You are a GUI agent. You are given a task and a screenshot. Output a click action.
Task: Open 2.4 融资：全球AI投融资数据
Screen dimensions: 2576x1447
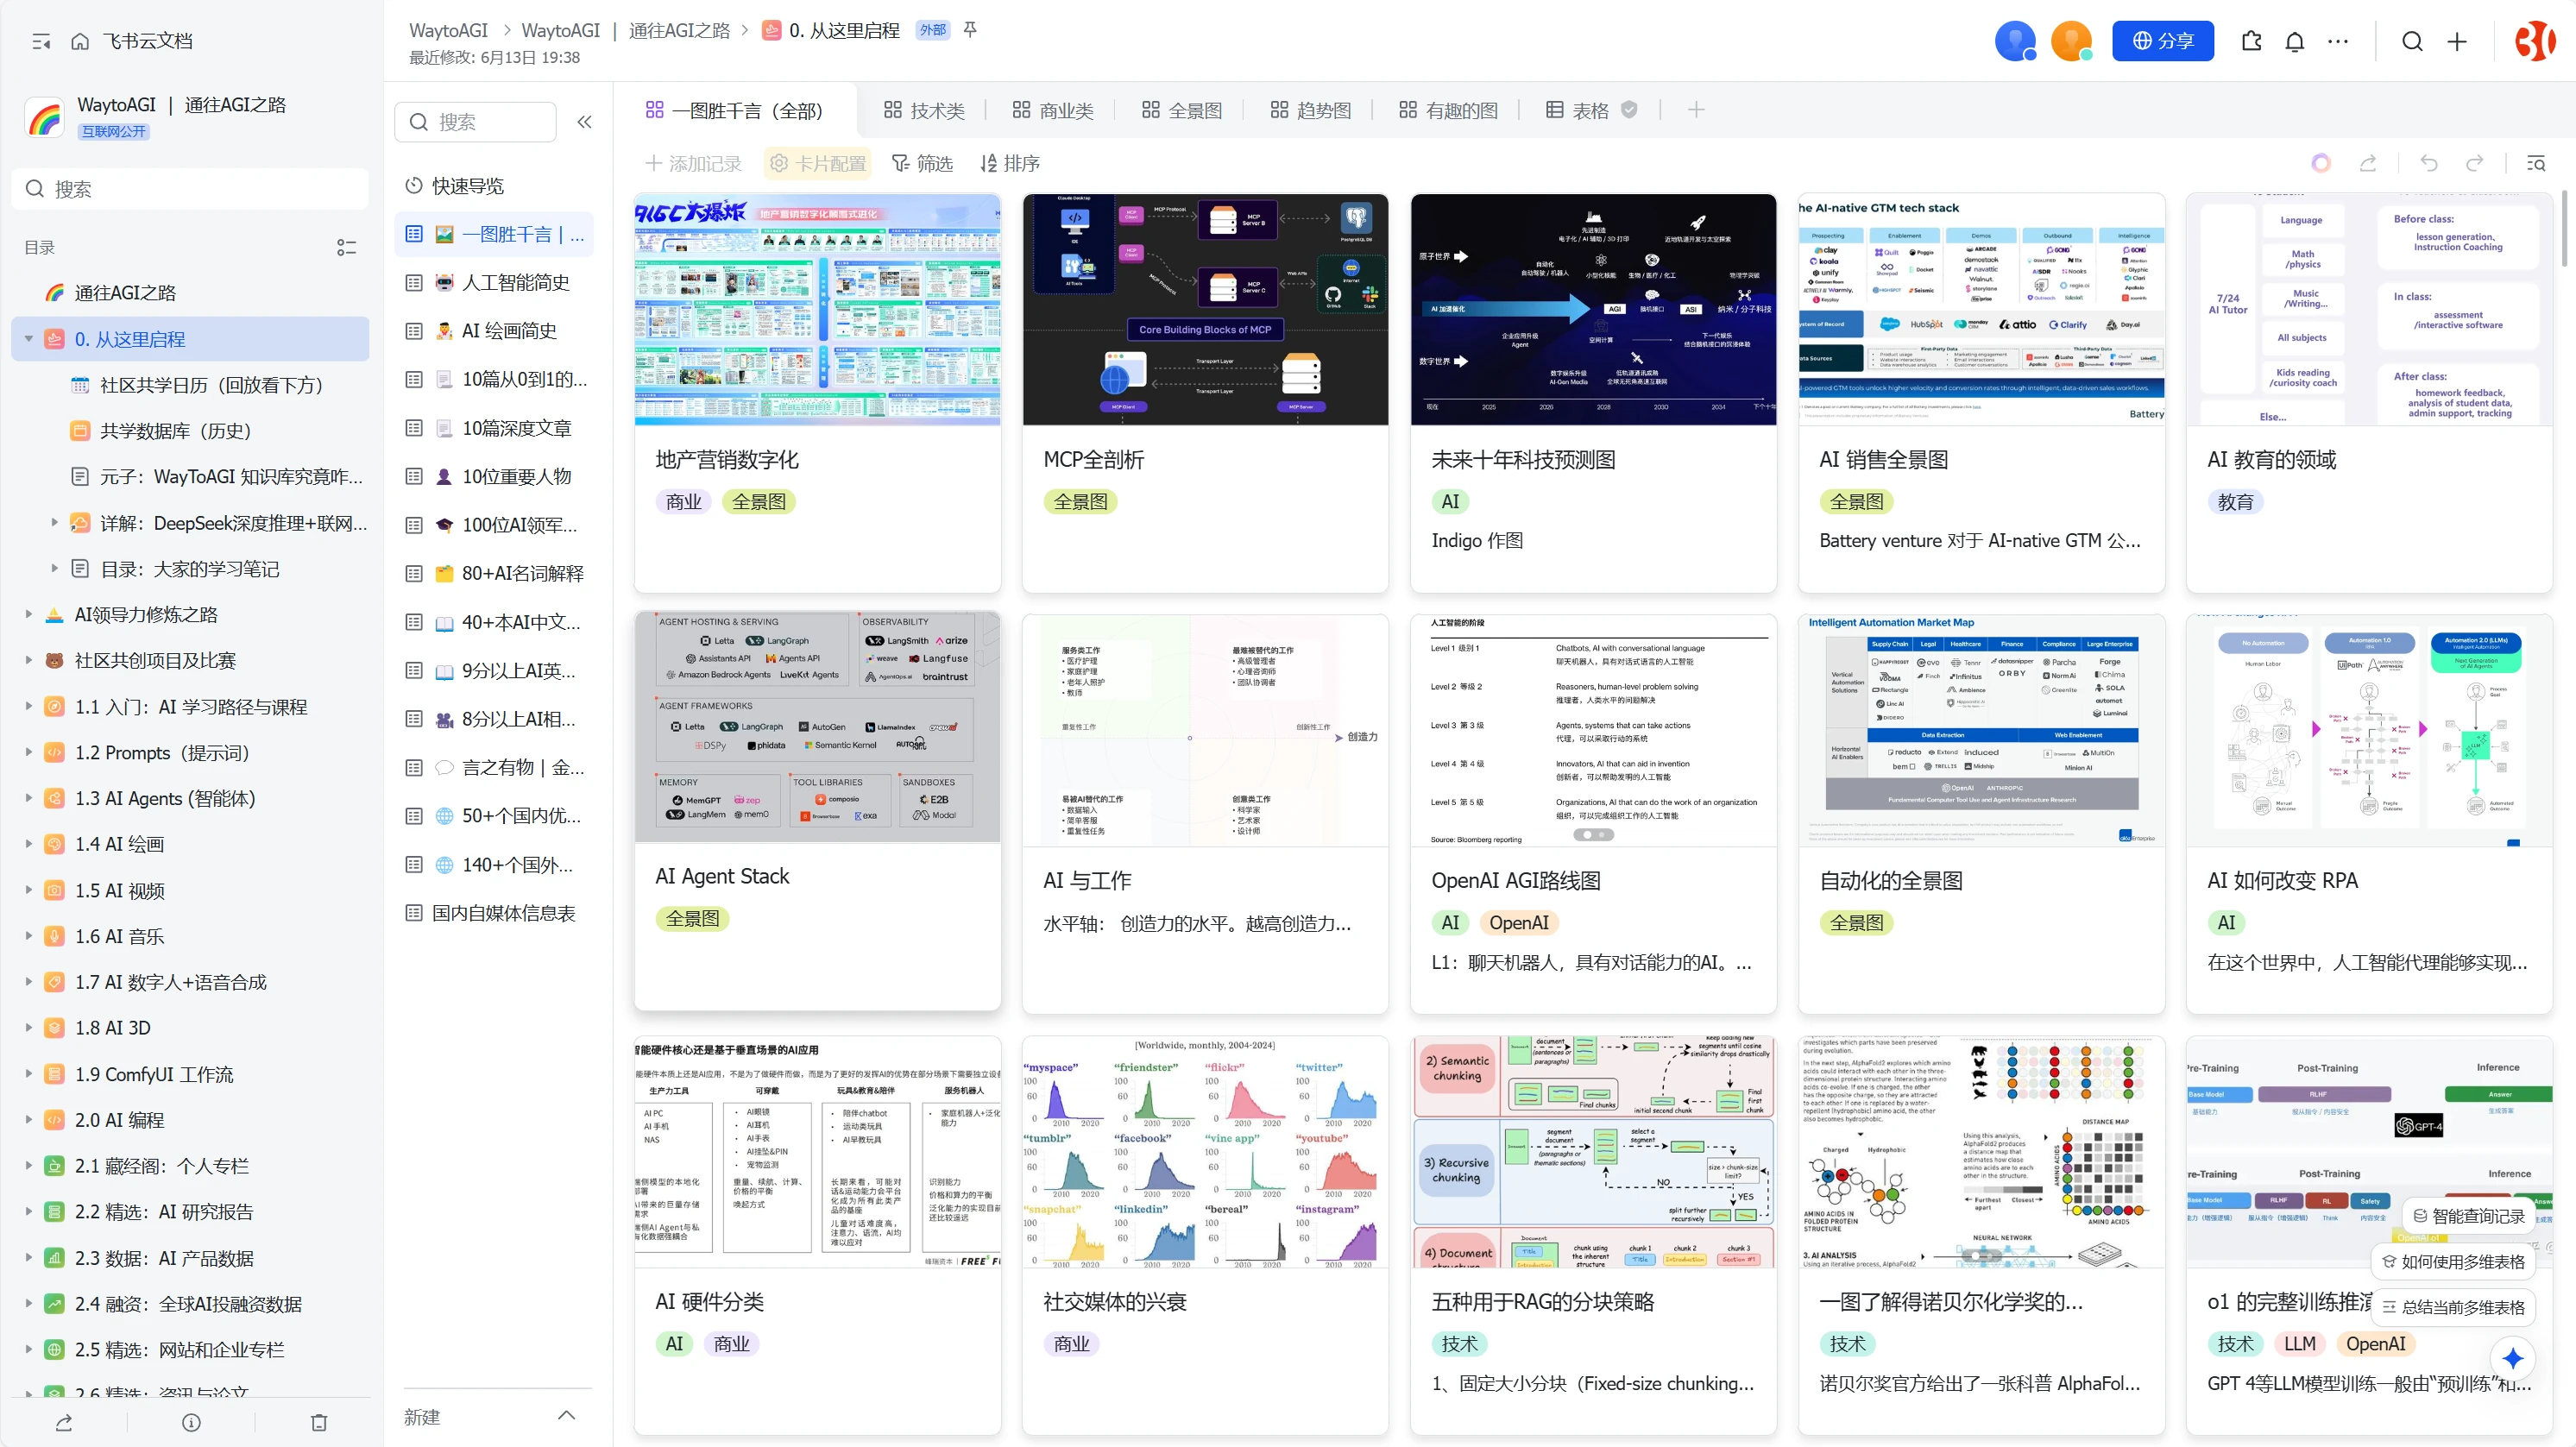point(190,1304)
